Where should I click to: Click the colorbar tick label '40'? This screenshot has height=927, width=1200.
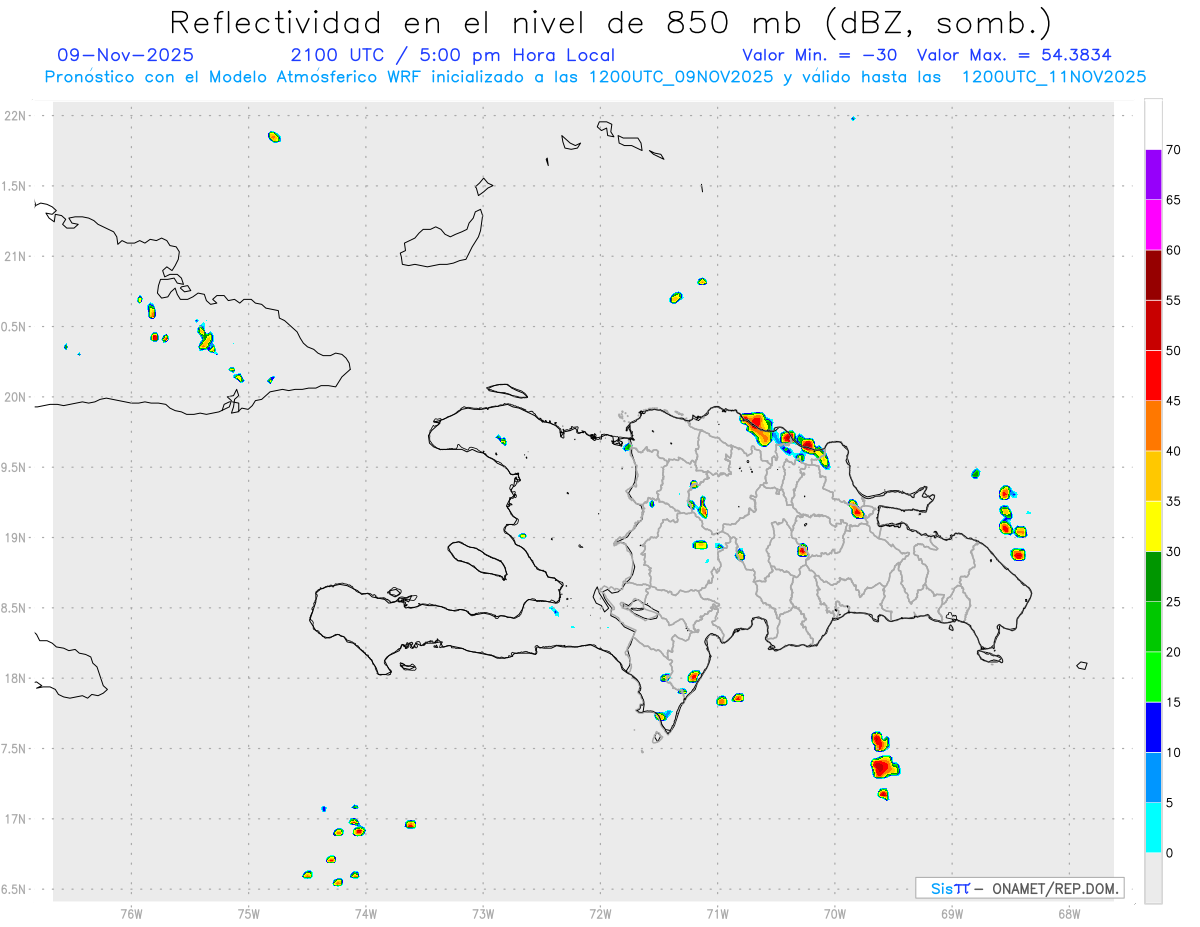click(1174, 451)
